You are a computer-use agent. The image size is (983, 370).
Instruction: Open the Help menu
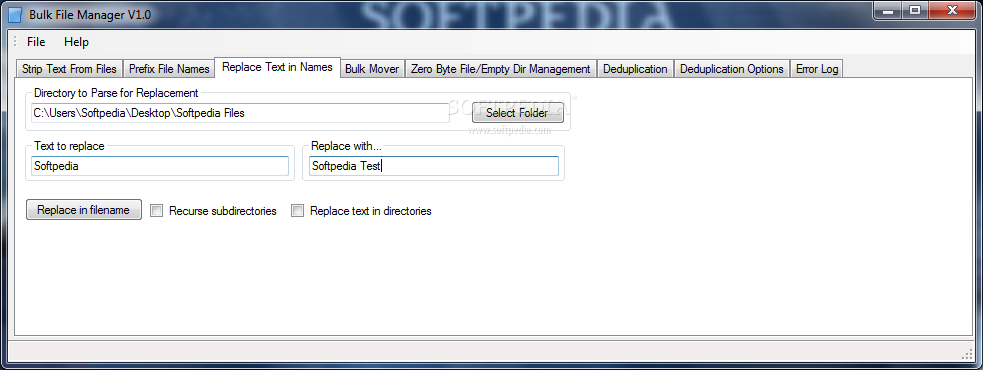[x=76, y=42]
